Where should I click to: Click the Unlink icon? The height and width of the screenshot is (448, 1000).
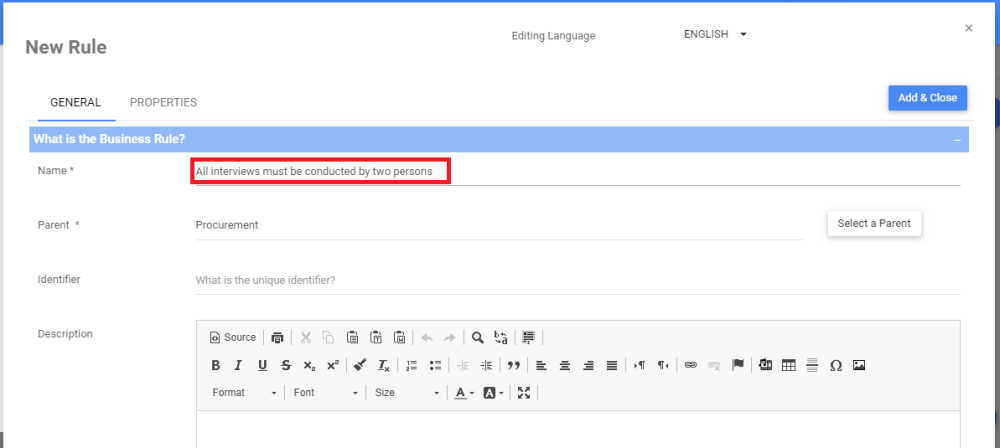[x=714, y=366]
